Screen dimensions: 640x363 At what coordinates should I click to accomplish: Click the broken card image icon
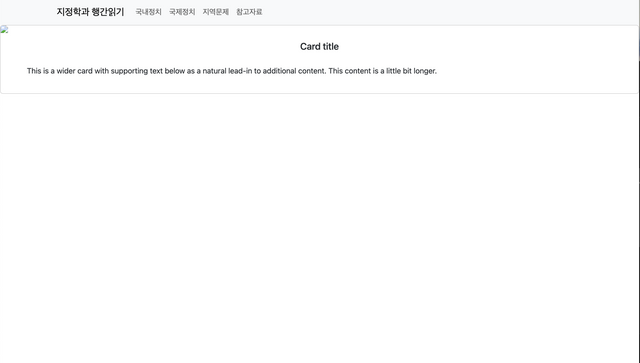click(x=4, y=29)
